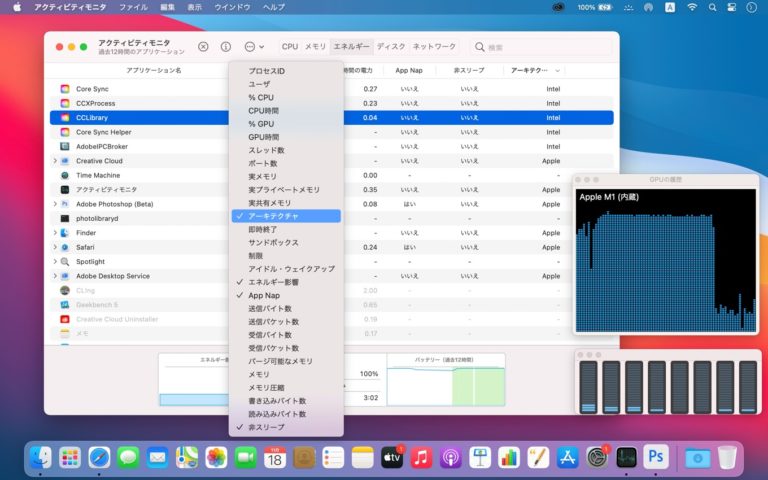Click the stop process (X) toolbar icon

pos(203,47)
